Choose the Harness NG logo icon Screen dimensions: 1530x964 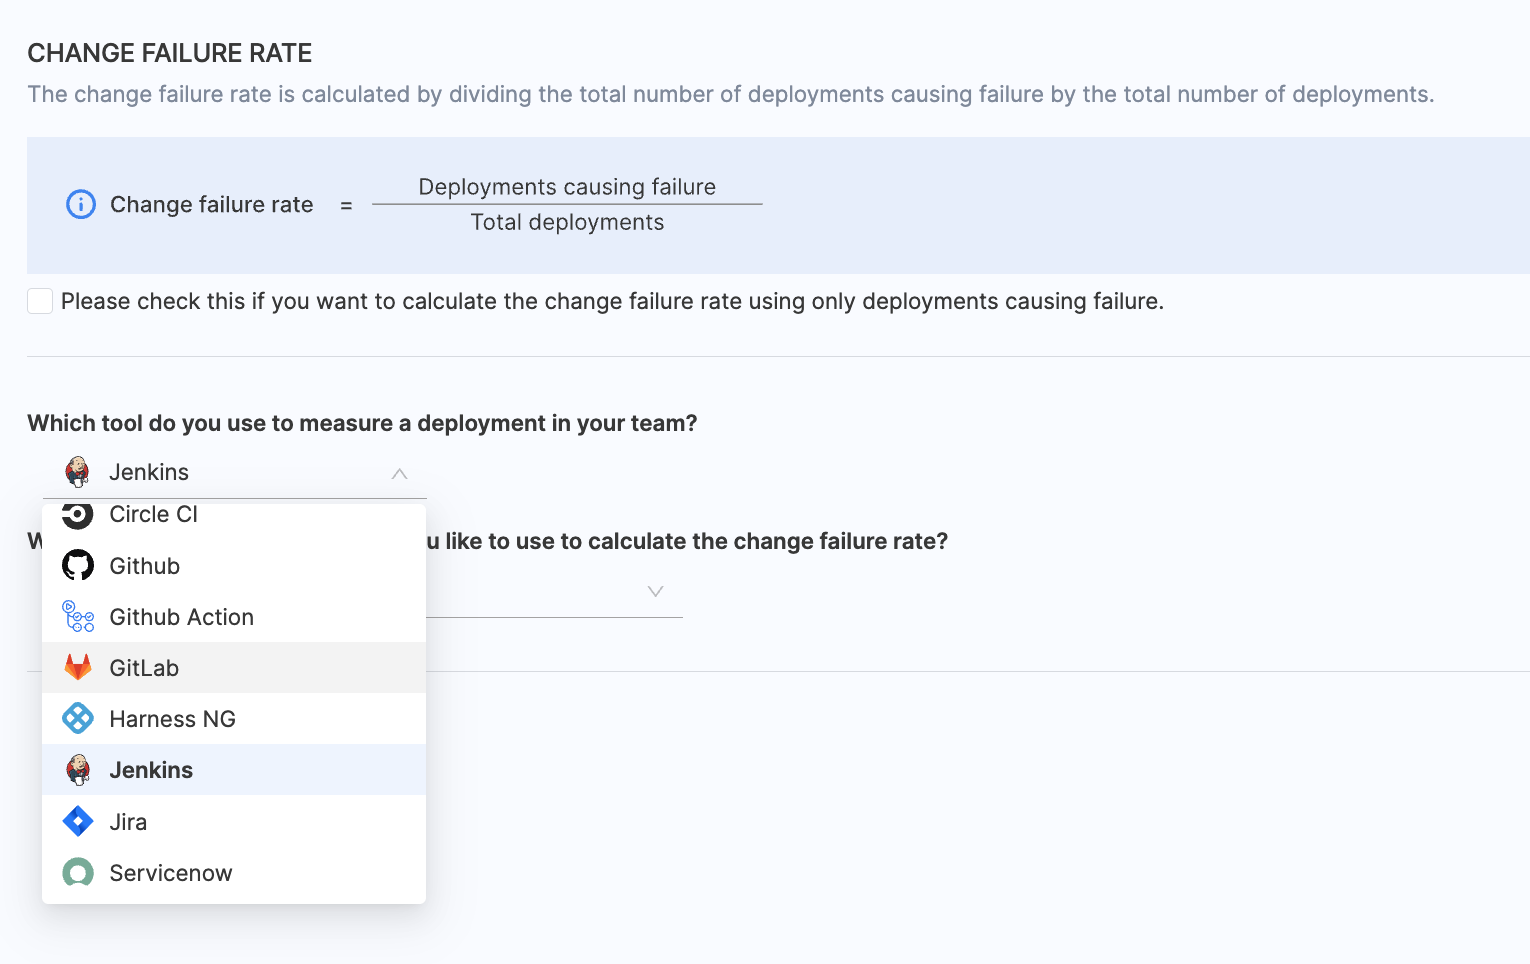[77, 719]
